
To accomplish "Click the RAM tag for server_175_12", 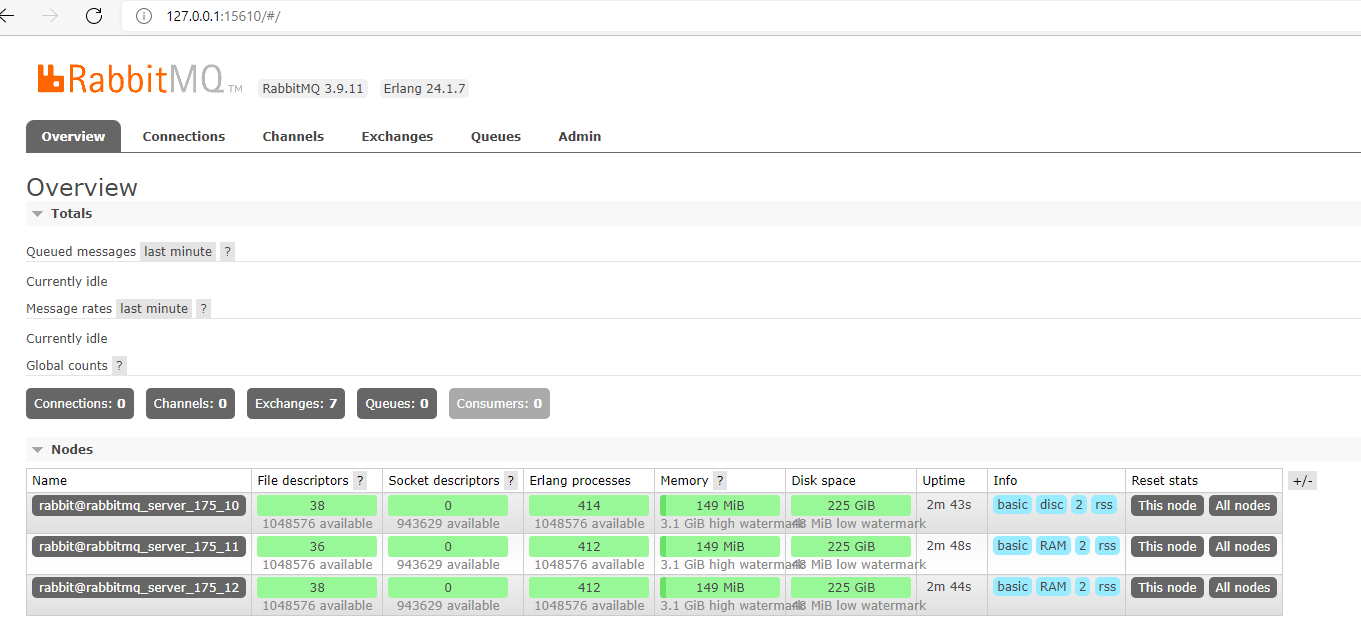I will (x=1053, y=587).
